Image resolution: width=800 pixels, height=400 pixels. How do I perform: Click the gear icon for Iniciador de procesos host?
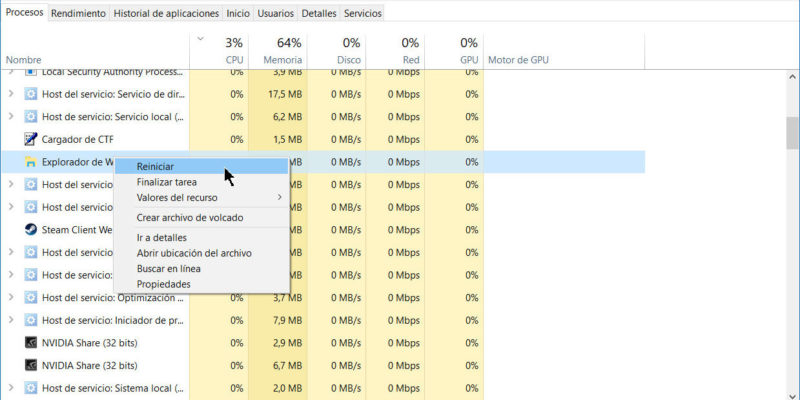point(31,320)
